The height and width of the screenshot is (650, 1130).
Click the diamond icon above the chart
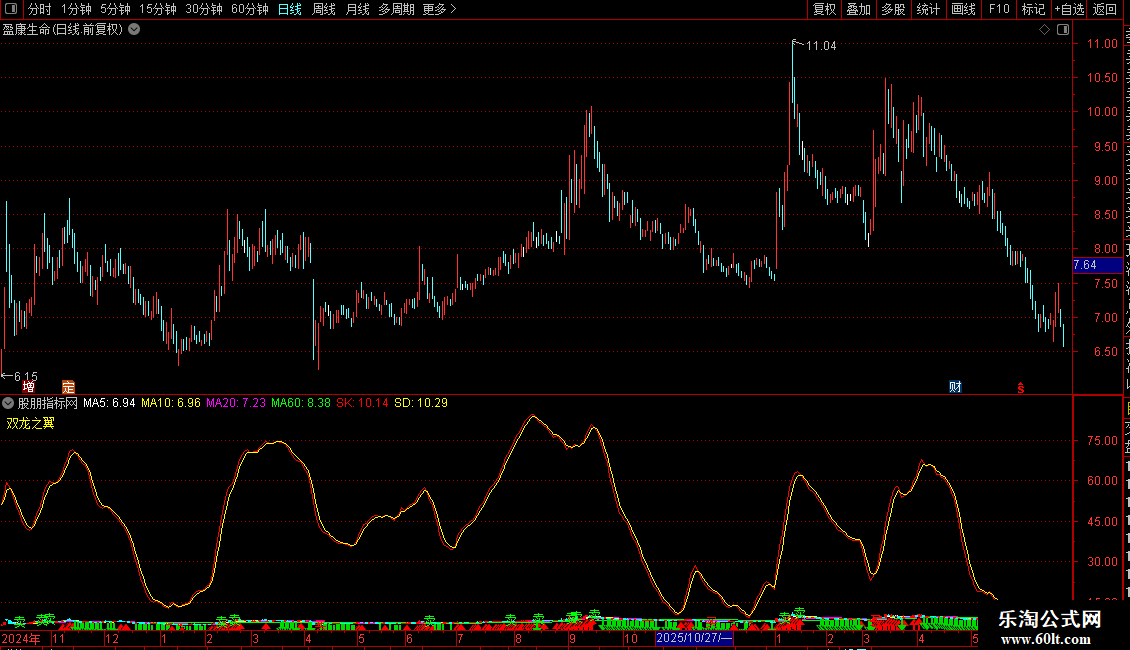(1044, 30)
